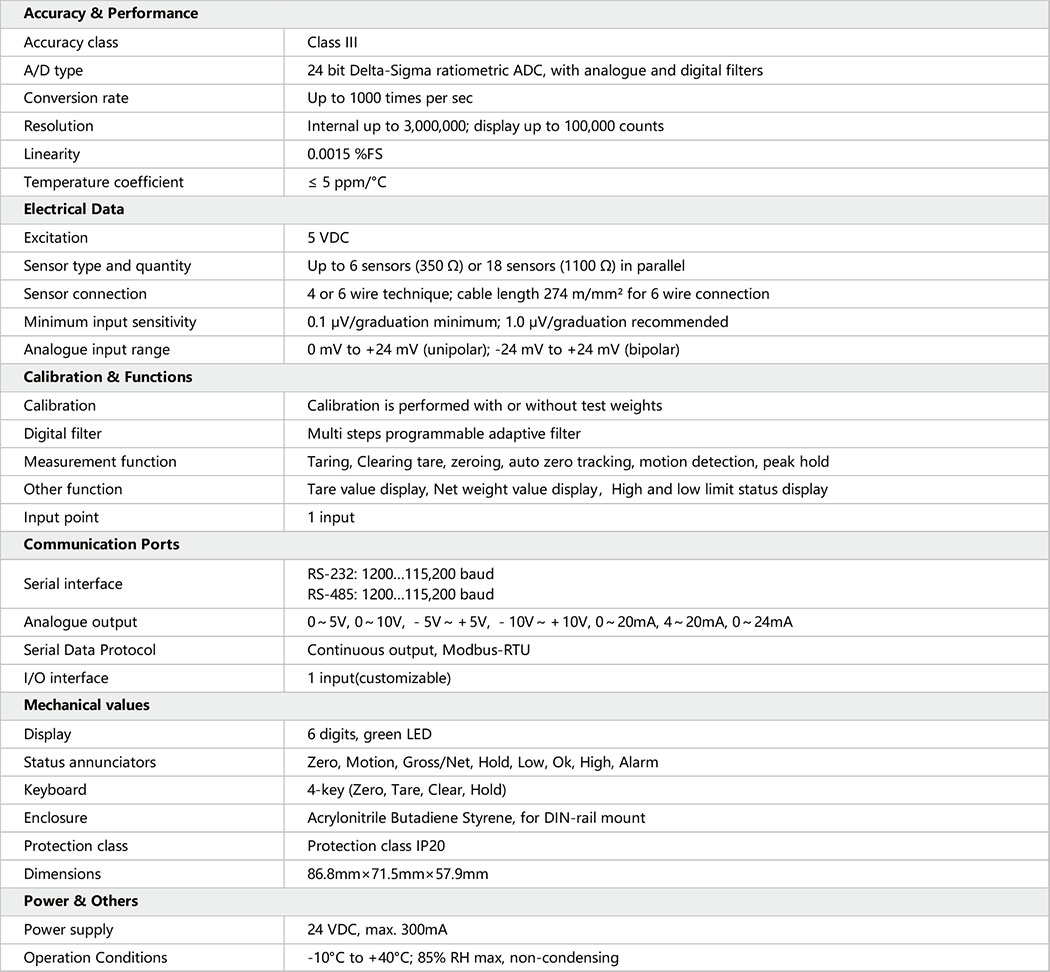Select the Operation Conditions row label
This screenshot has height=972, width=1050.
96,958
